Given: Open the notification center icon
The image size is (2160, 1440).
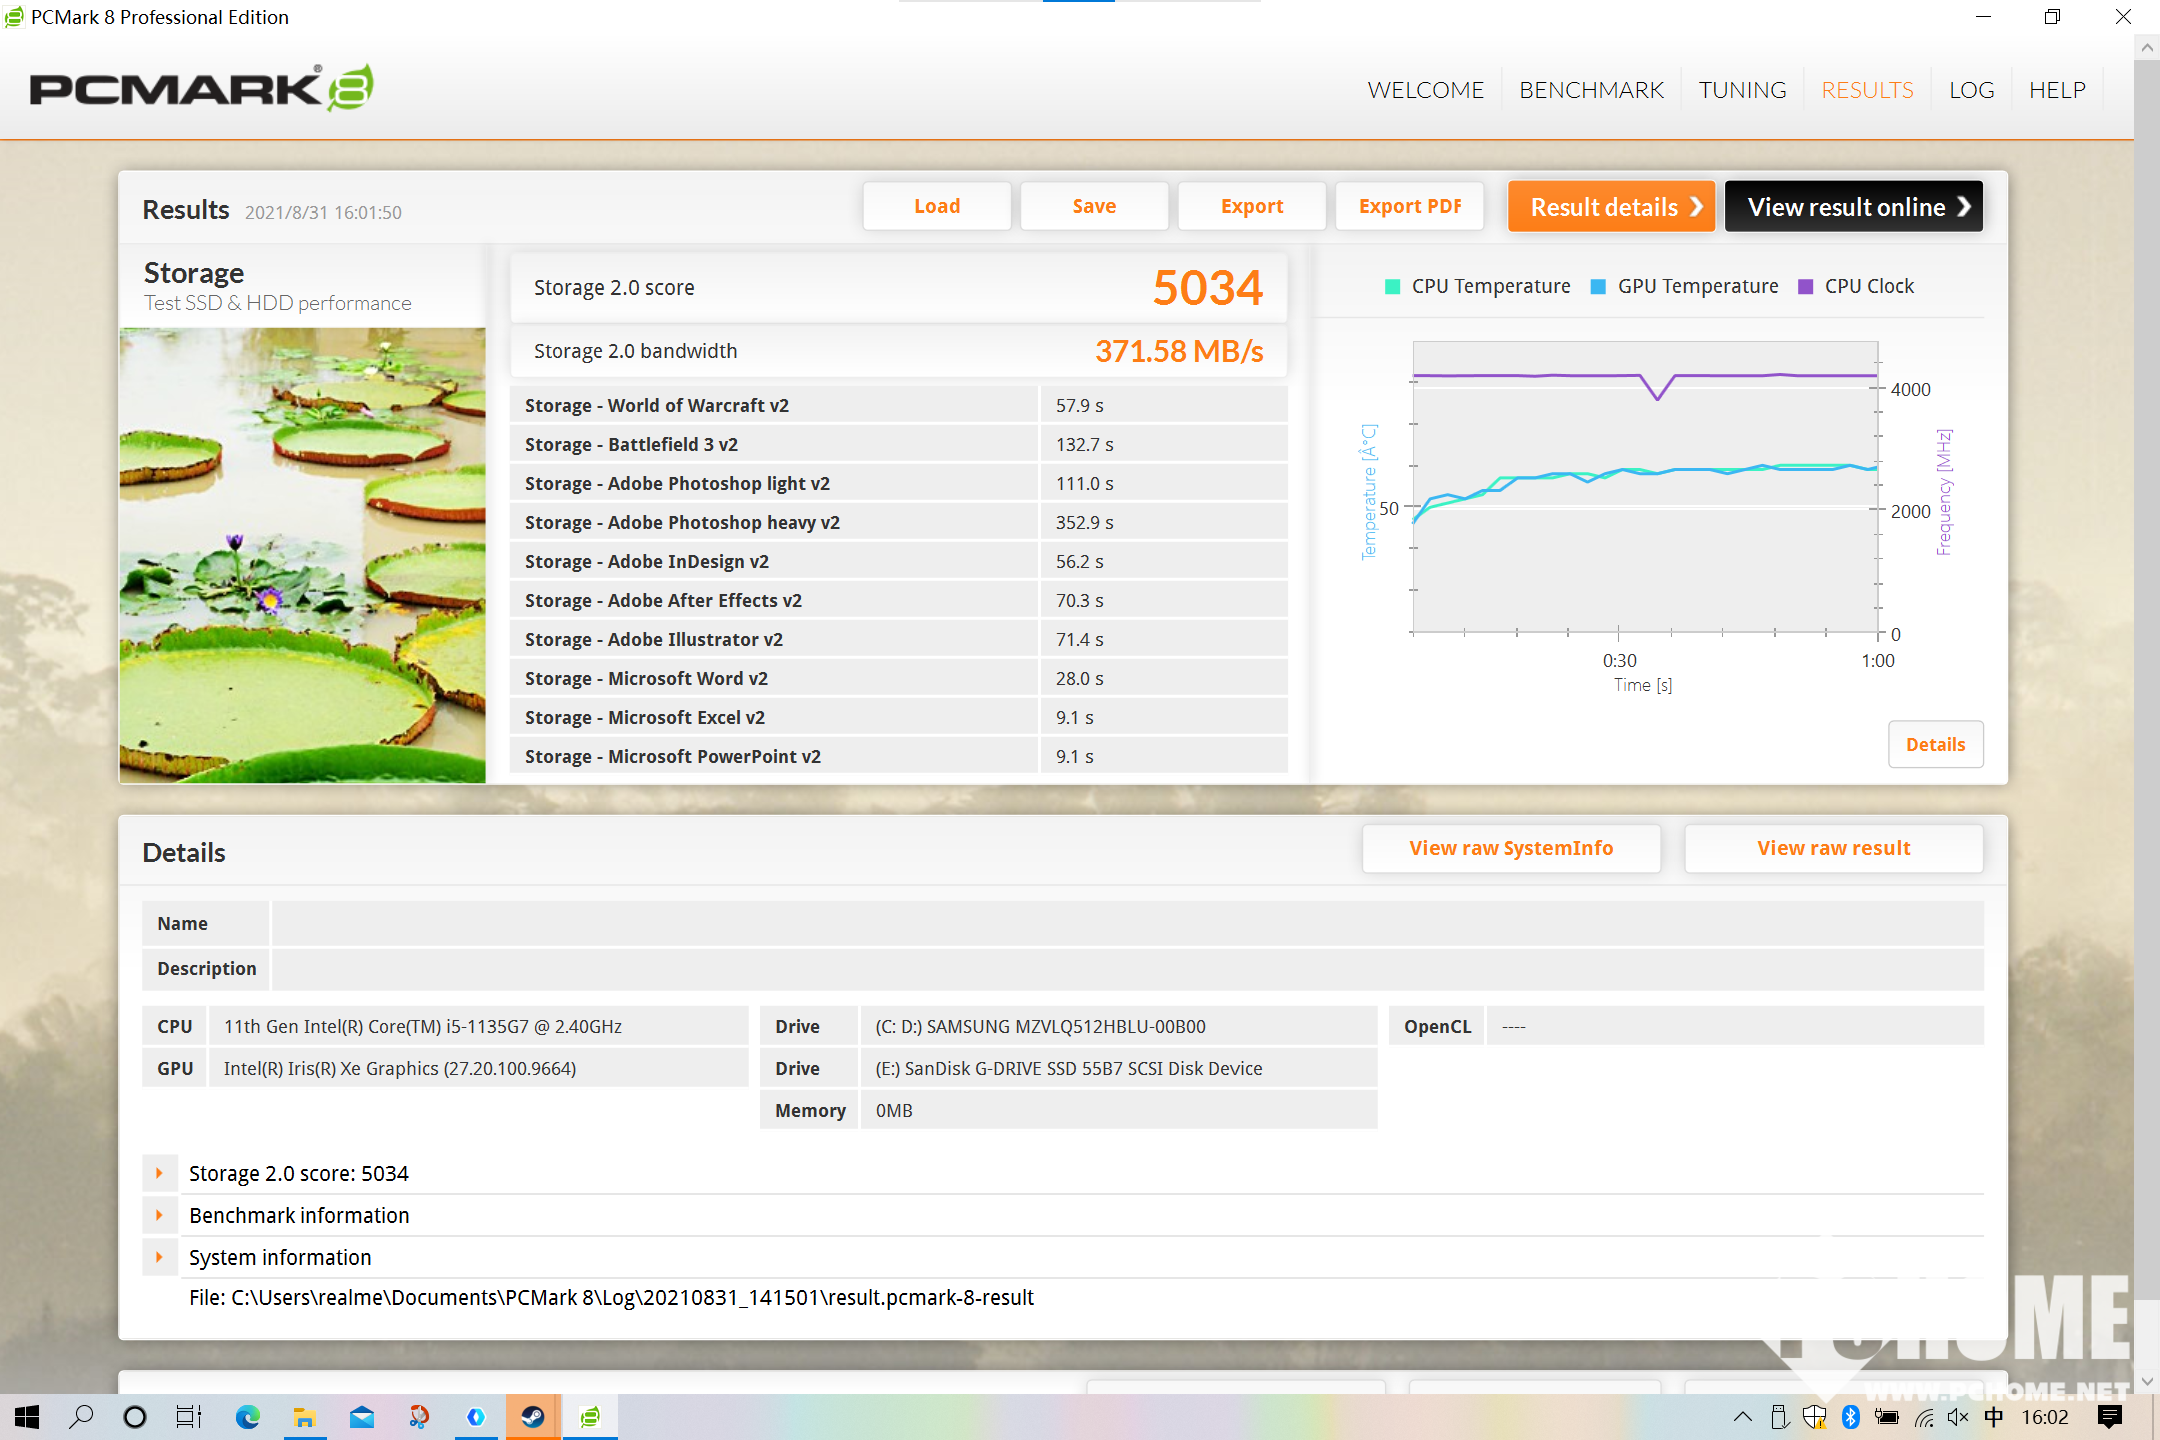Looking at the screenshot, I should click(x=2110, y=1416).
